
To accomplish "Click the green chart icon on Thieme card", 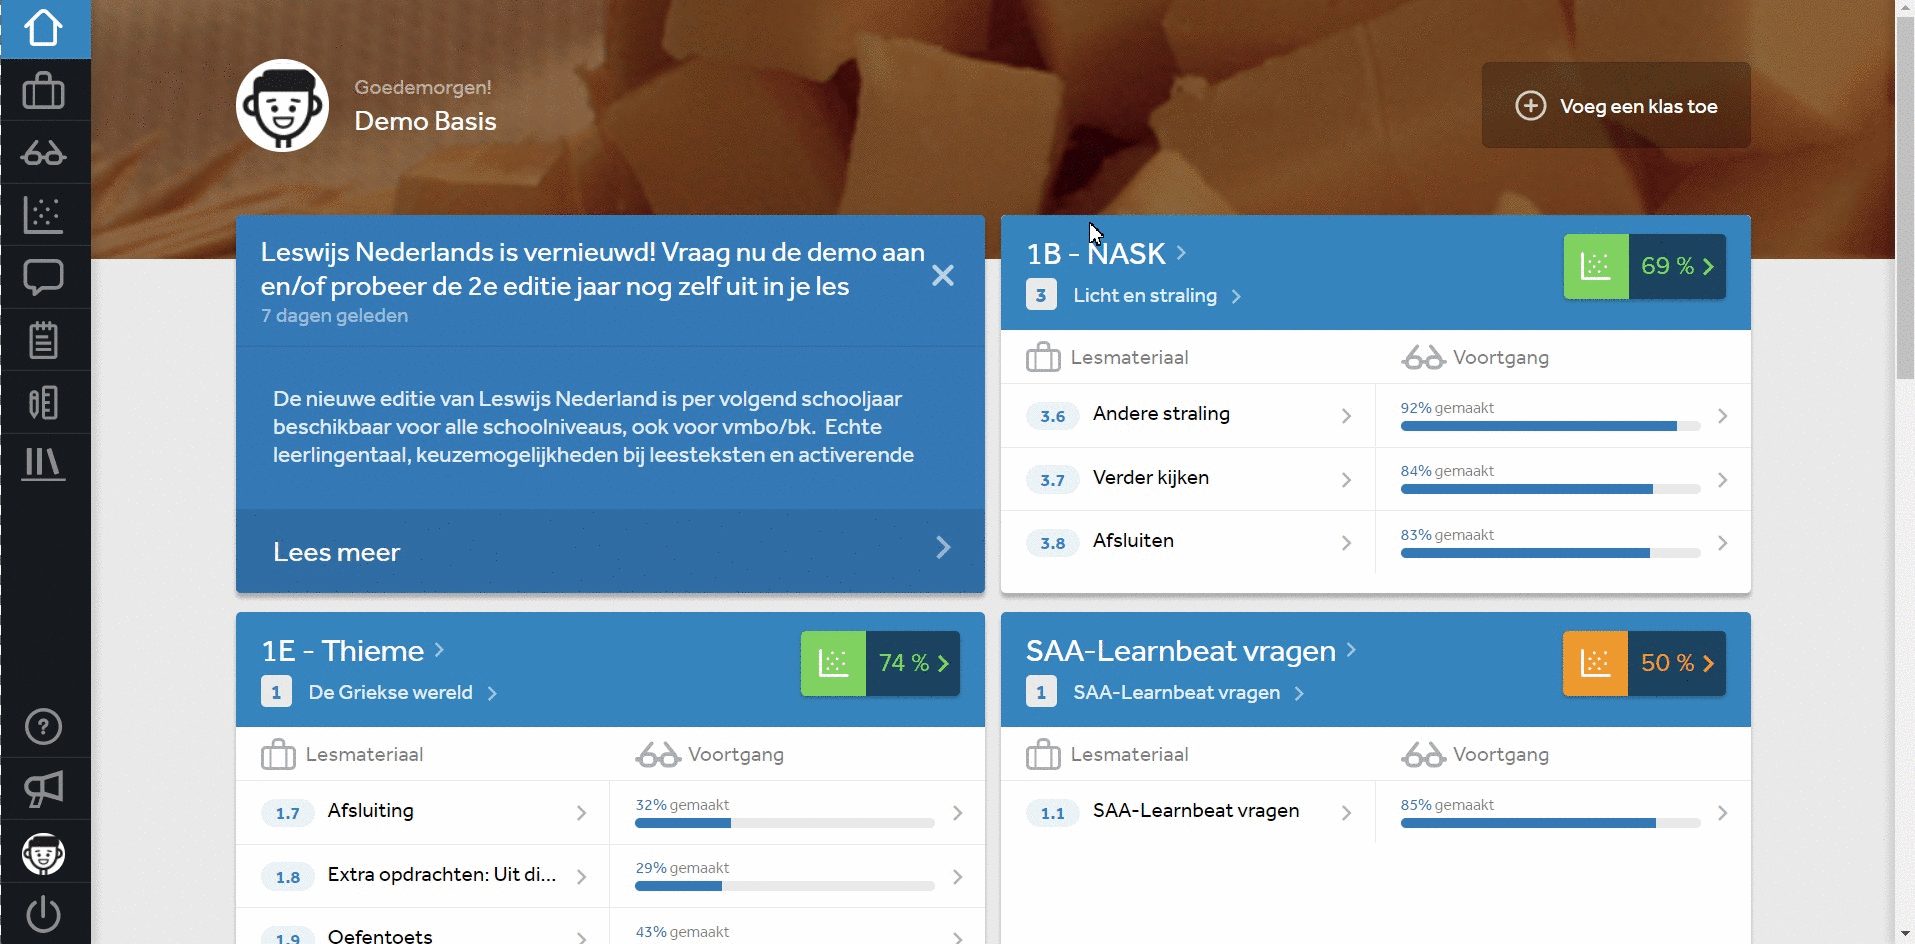I will [833, 663].
